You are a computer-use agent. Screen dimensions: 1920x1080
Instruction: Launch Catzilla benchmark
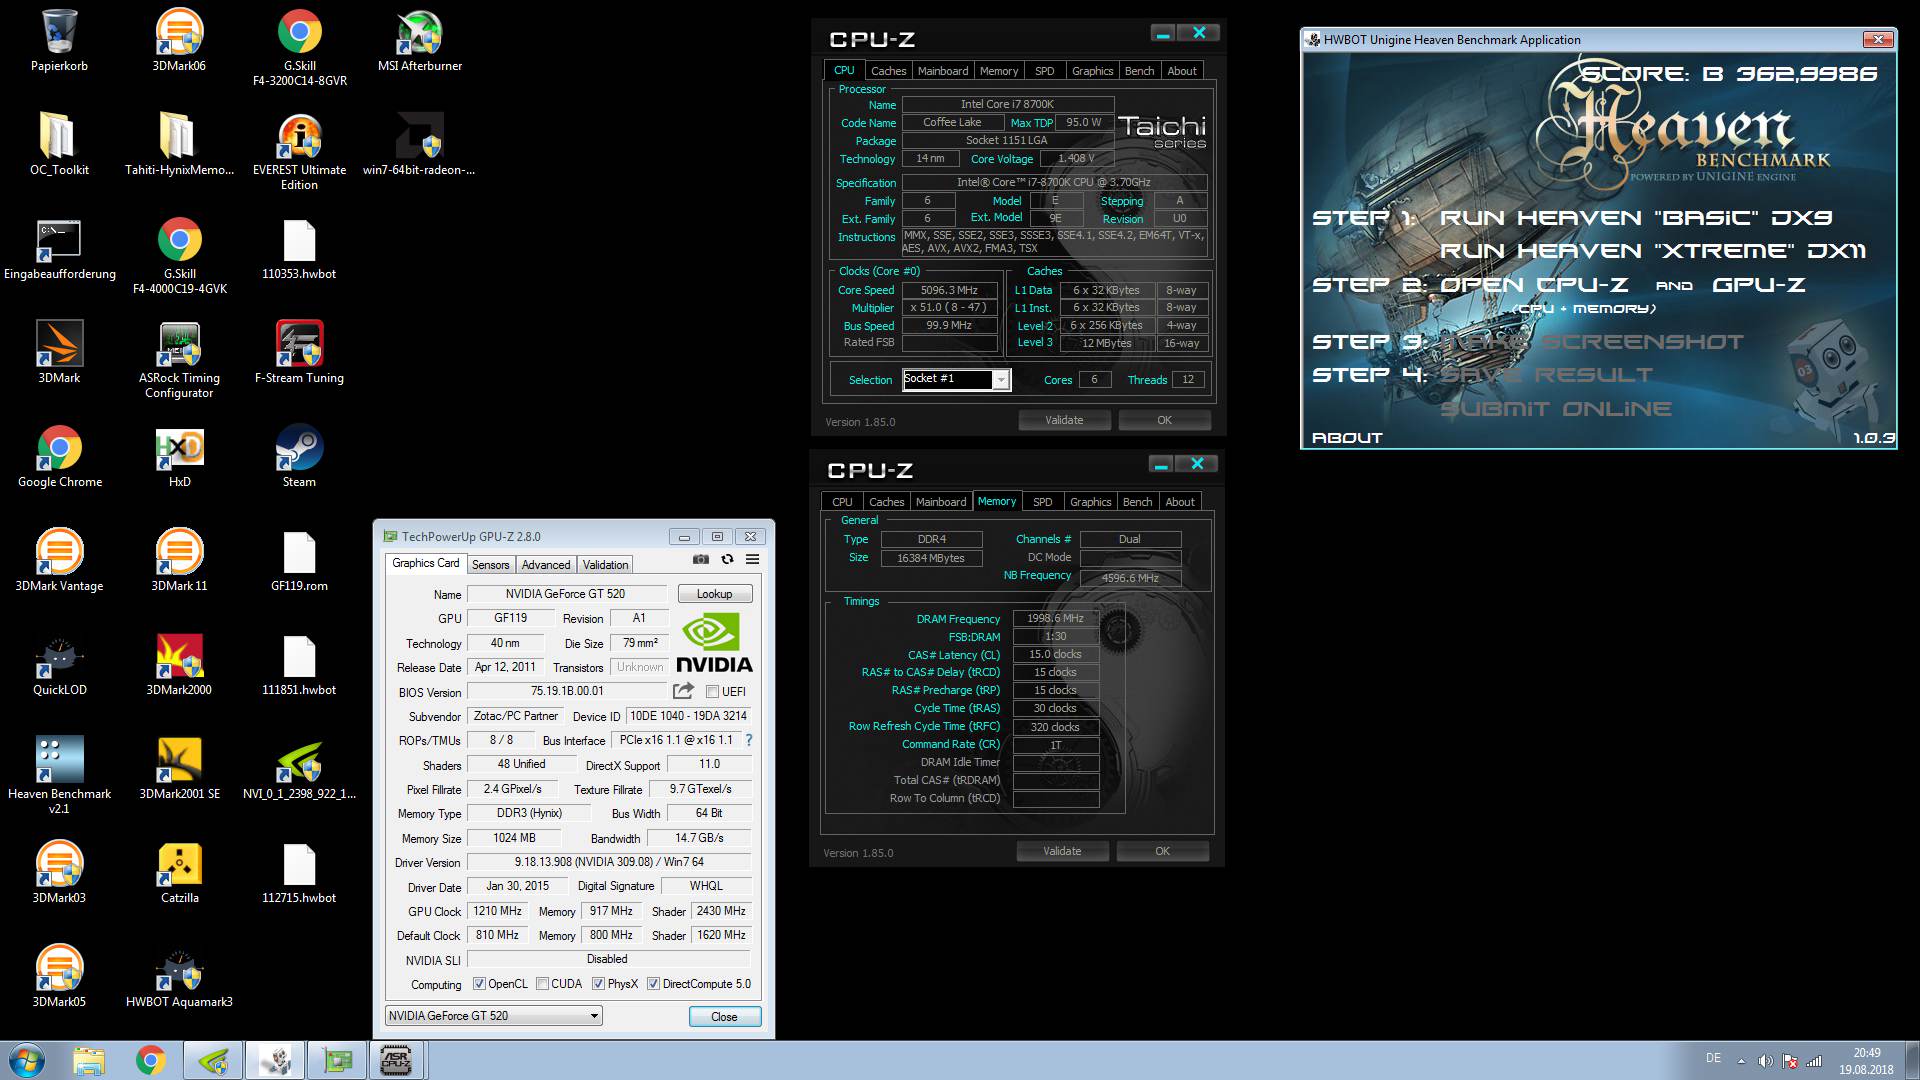coord(179,873)
